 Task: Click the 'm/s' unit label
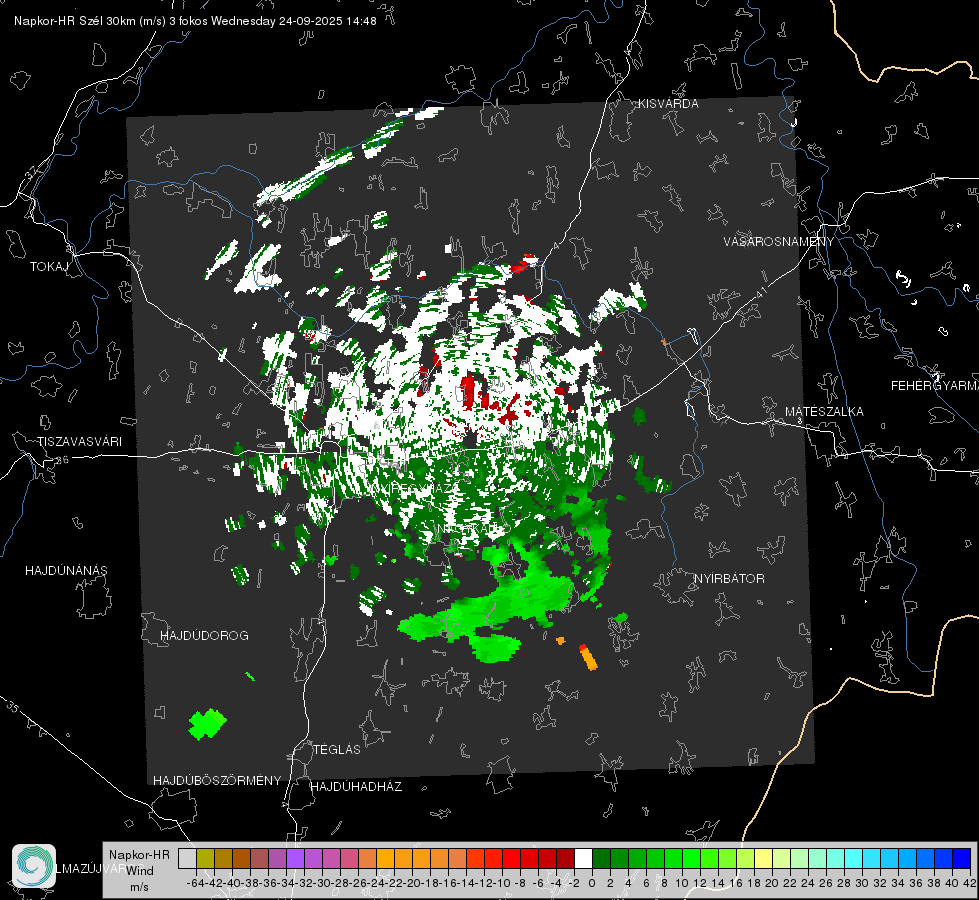(x=139, y=887)
